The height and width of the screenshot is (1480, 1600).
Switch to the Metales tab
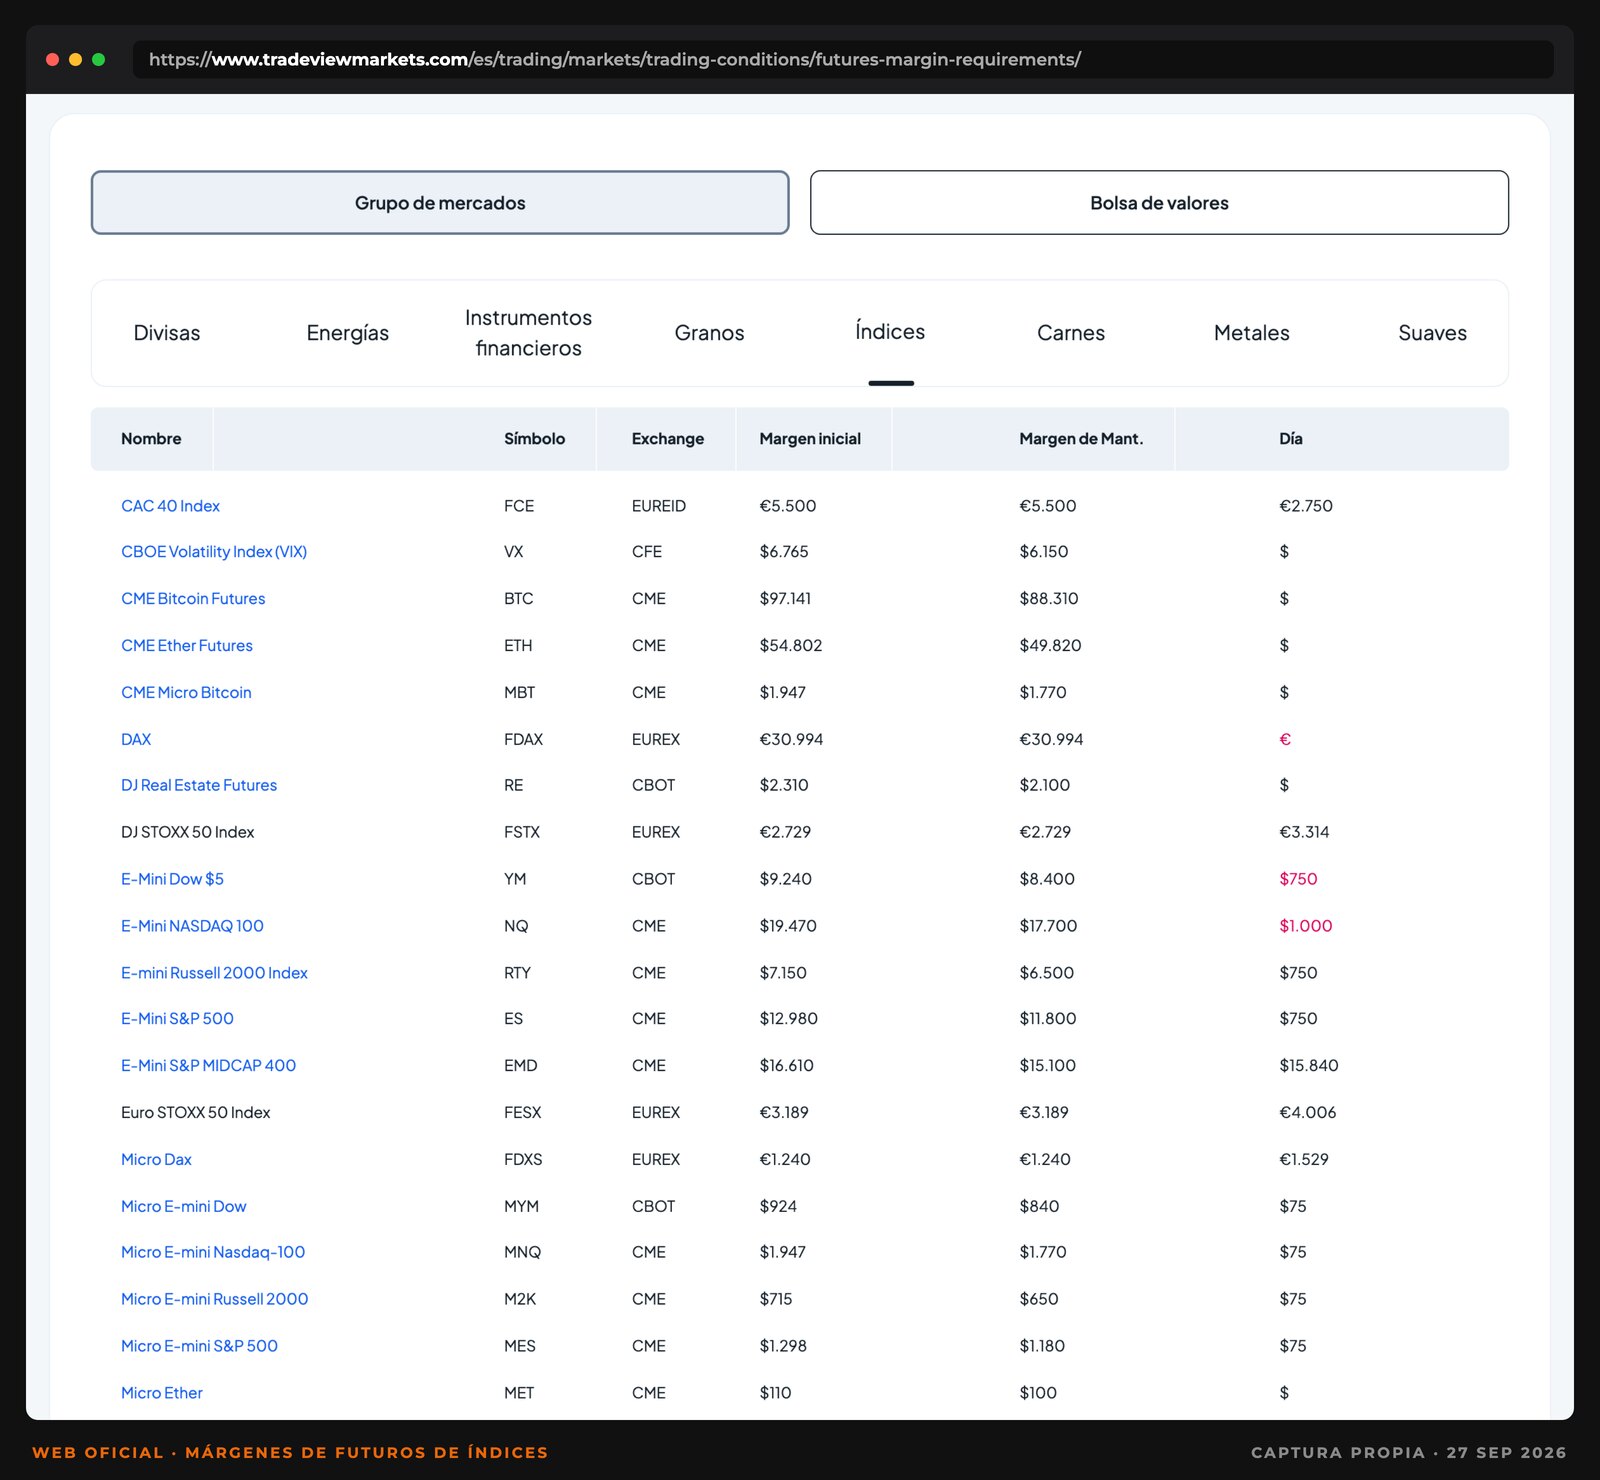[x=1252, y=333]
